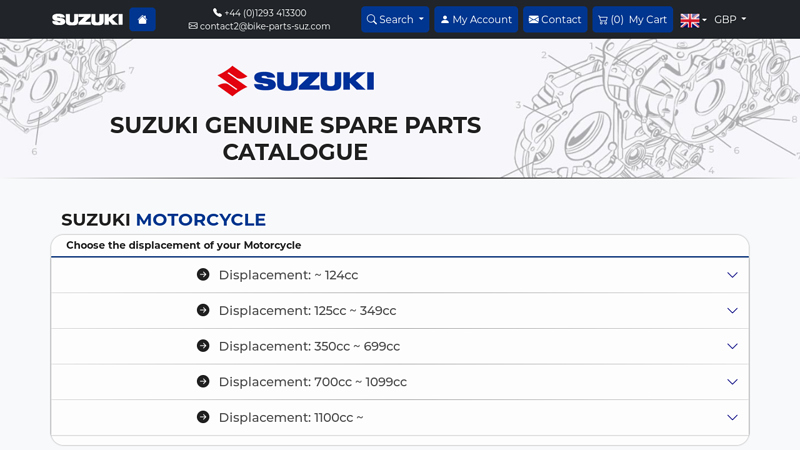View My Cart with (0) items
Viewport: 800px width, 450px height.
click(633, 19)
